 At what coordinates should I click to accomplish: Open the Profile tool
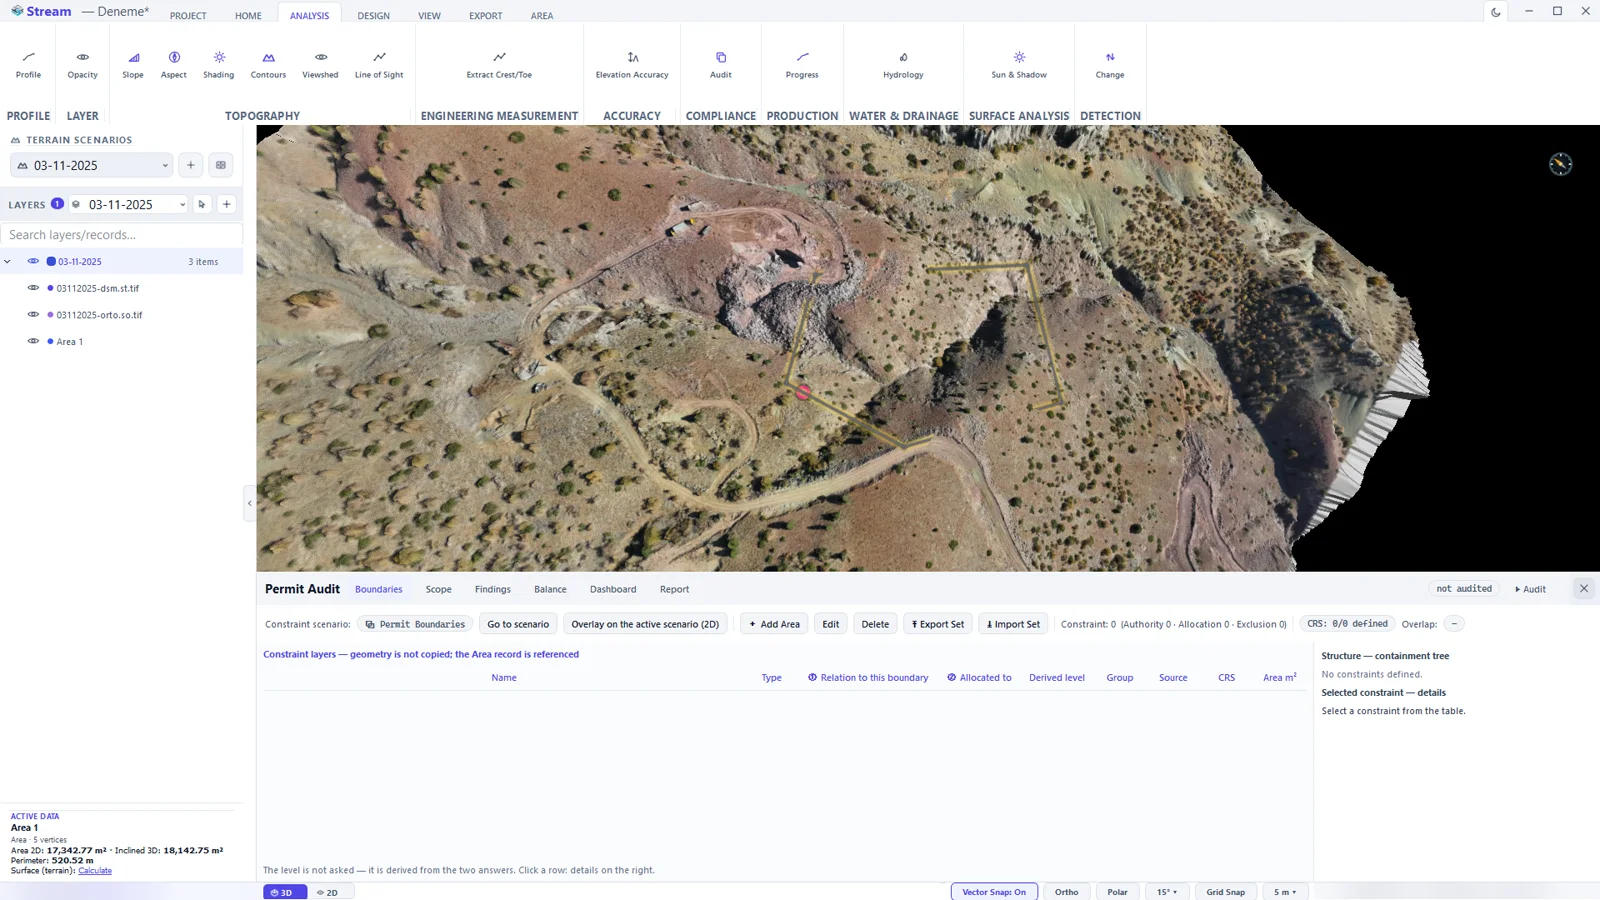28,64
